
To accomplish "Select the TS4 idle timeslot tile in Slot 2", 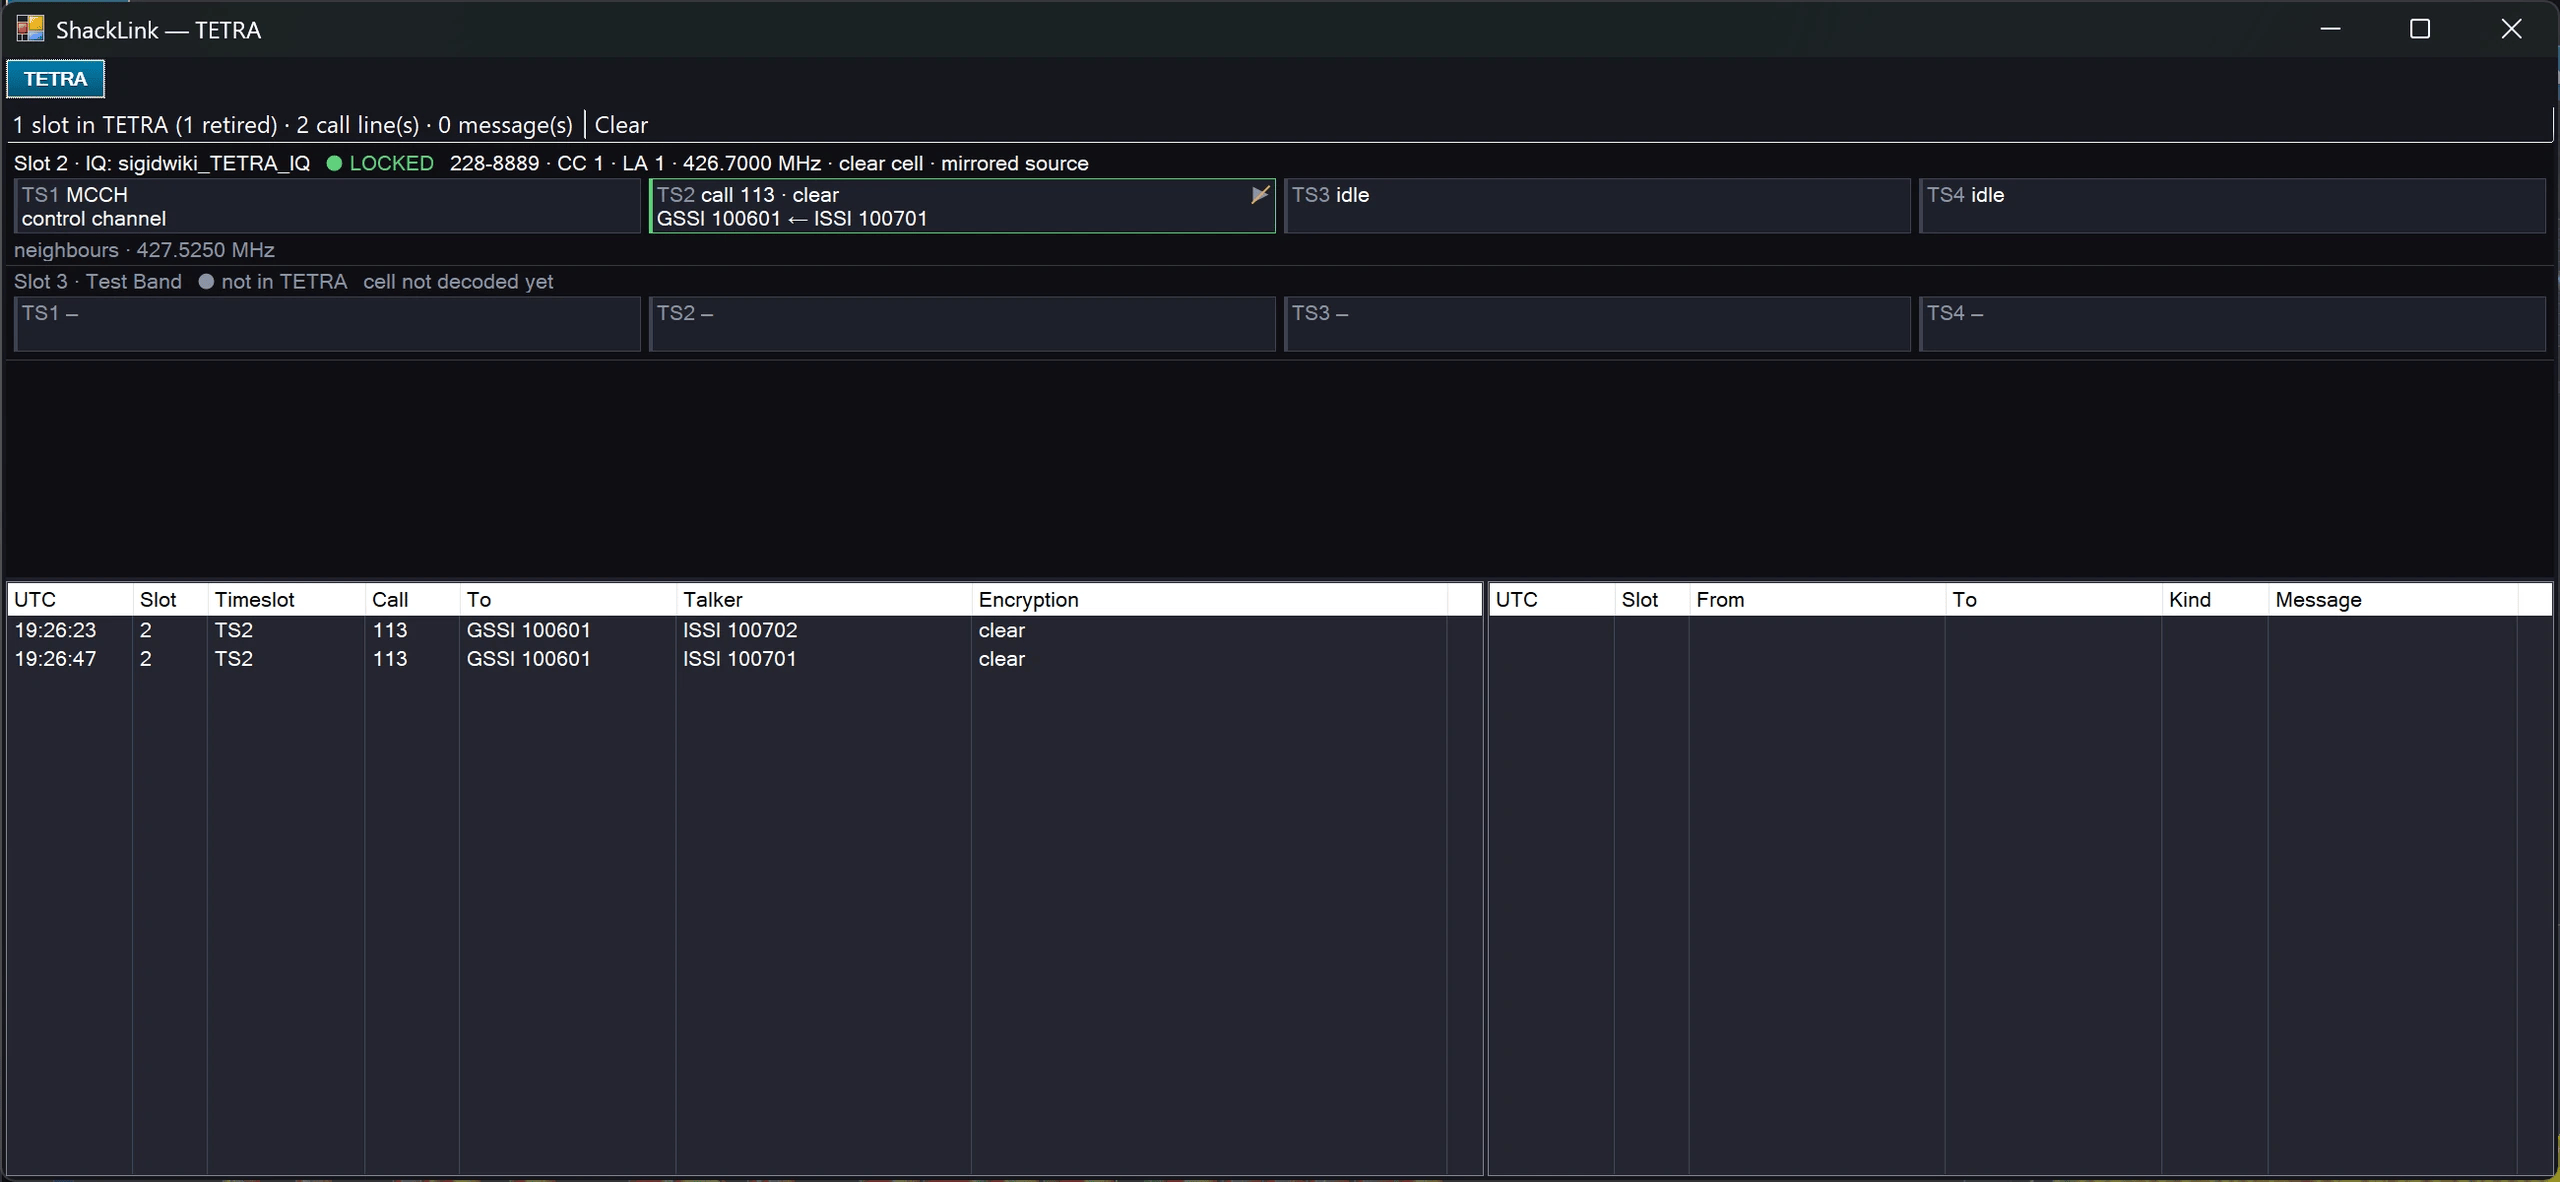I will [x=2232, y=206].
